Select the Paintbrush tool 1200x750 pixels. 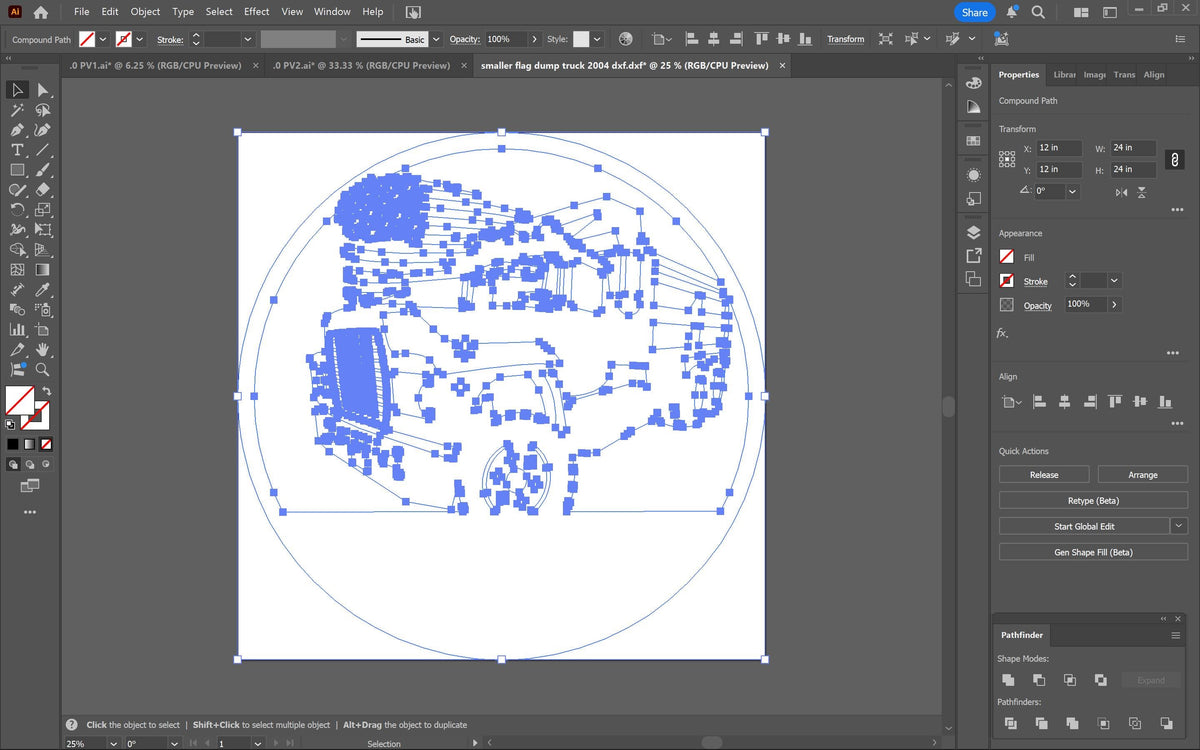tap(43, 170)
